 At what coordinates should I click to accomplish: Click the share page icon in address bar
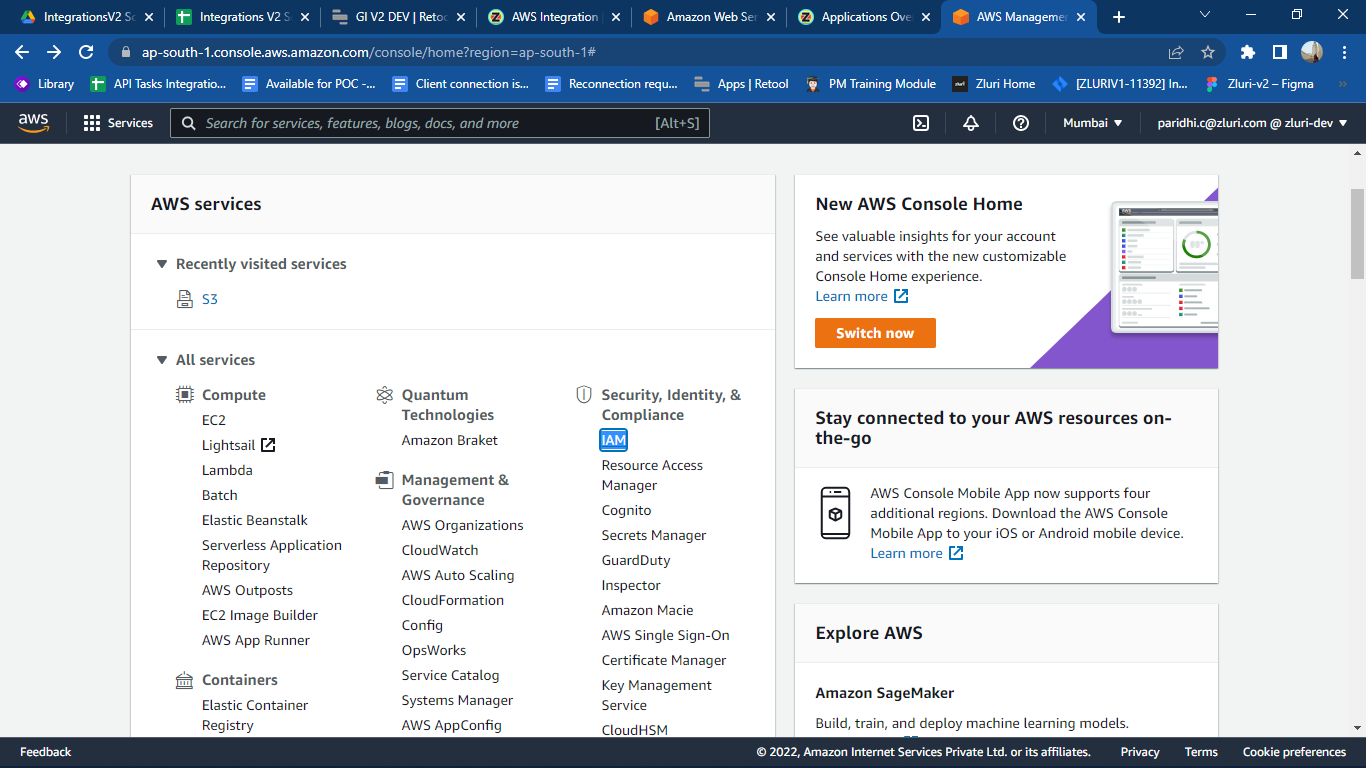(x=1176, y=52)
